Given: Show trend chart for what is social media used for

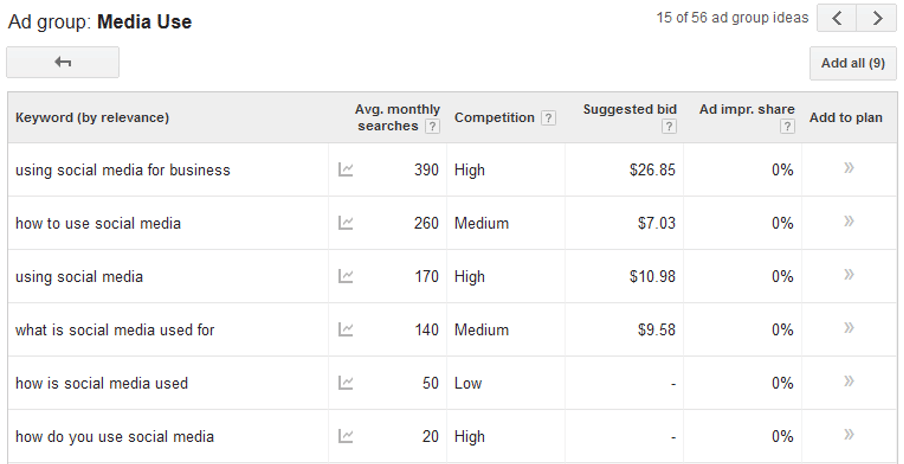Looking at the screenshot, I should pos(345,329).
